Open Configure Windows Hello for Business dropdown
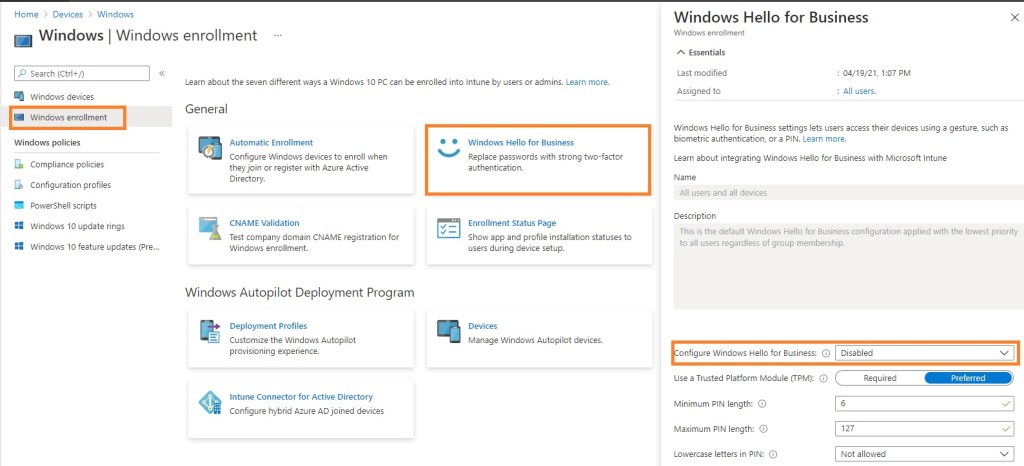This screenshot has height=466, width=1024. (x=924, y=353)
